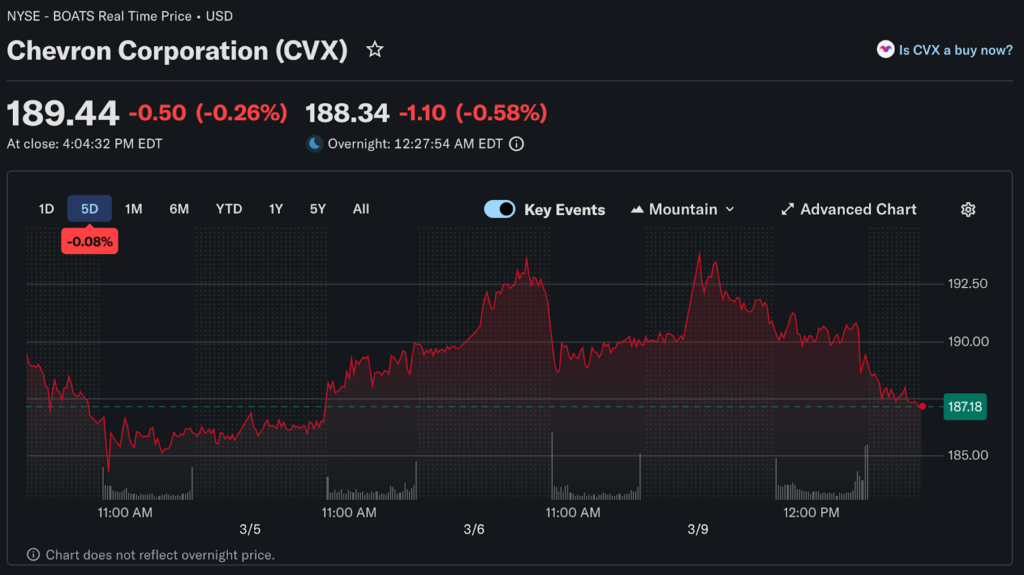Switch chart to 5Y range
The width and height of the screenshot is (1024, 575).
tap(318, 209)
